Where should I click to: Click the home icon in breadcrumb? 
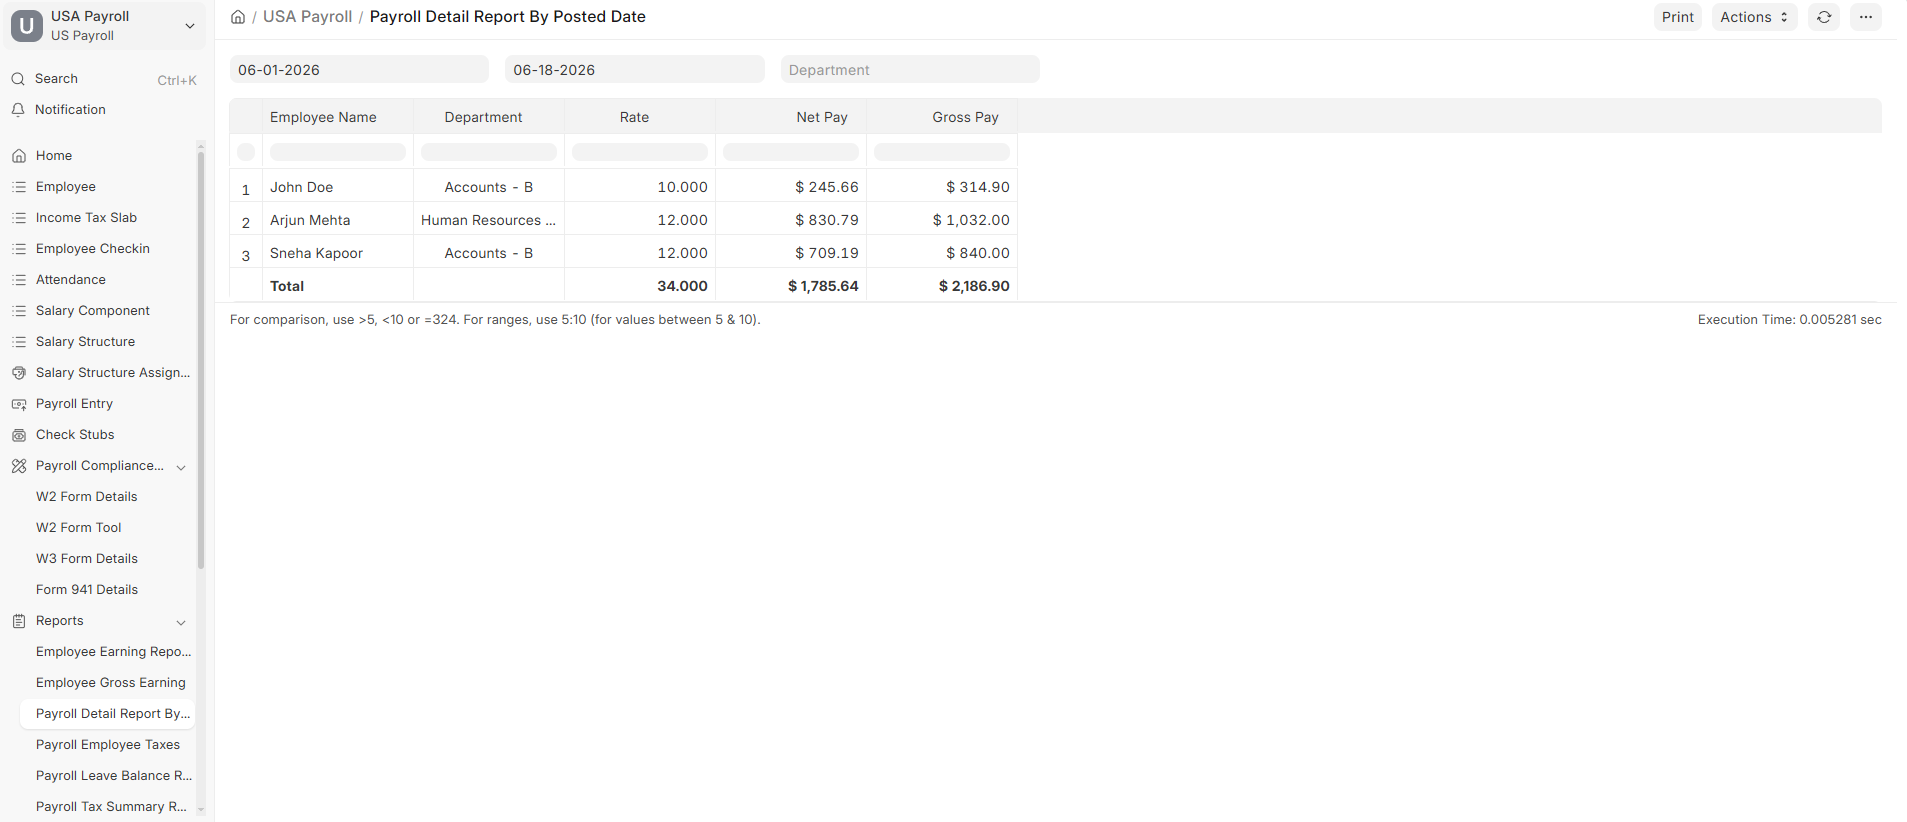pos(238,17)
